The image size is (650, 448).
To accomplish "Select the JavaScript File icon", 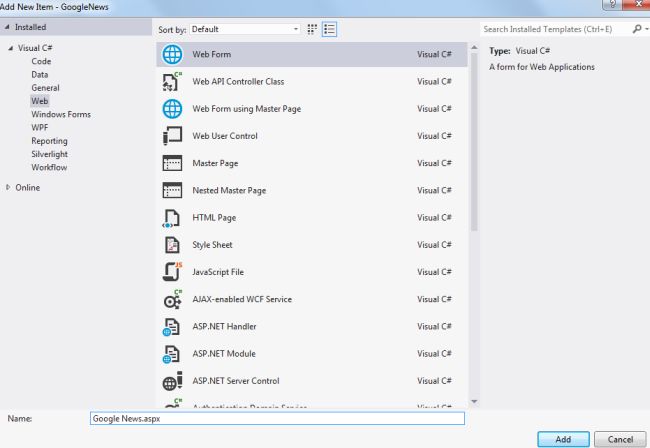I will click(172, 272).
